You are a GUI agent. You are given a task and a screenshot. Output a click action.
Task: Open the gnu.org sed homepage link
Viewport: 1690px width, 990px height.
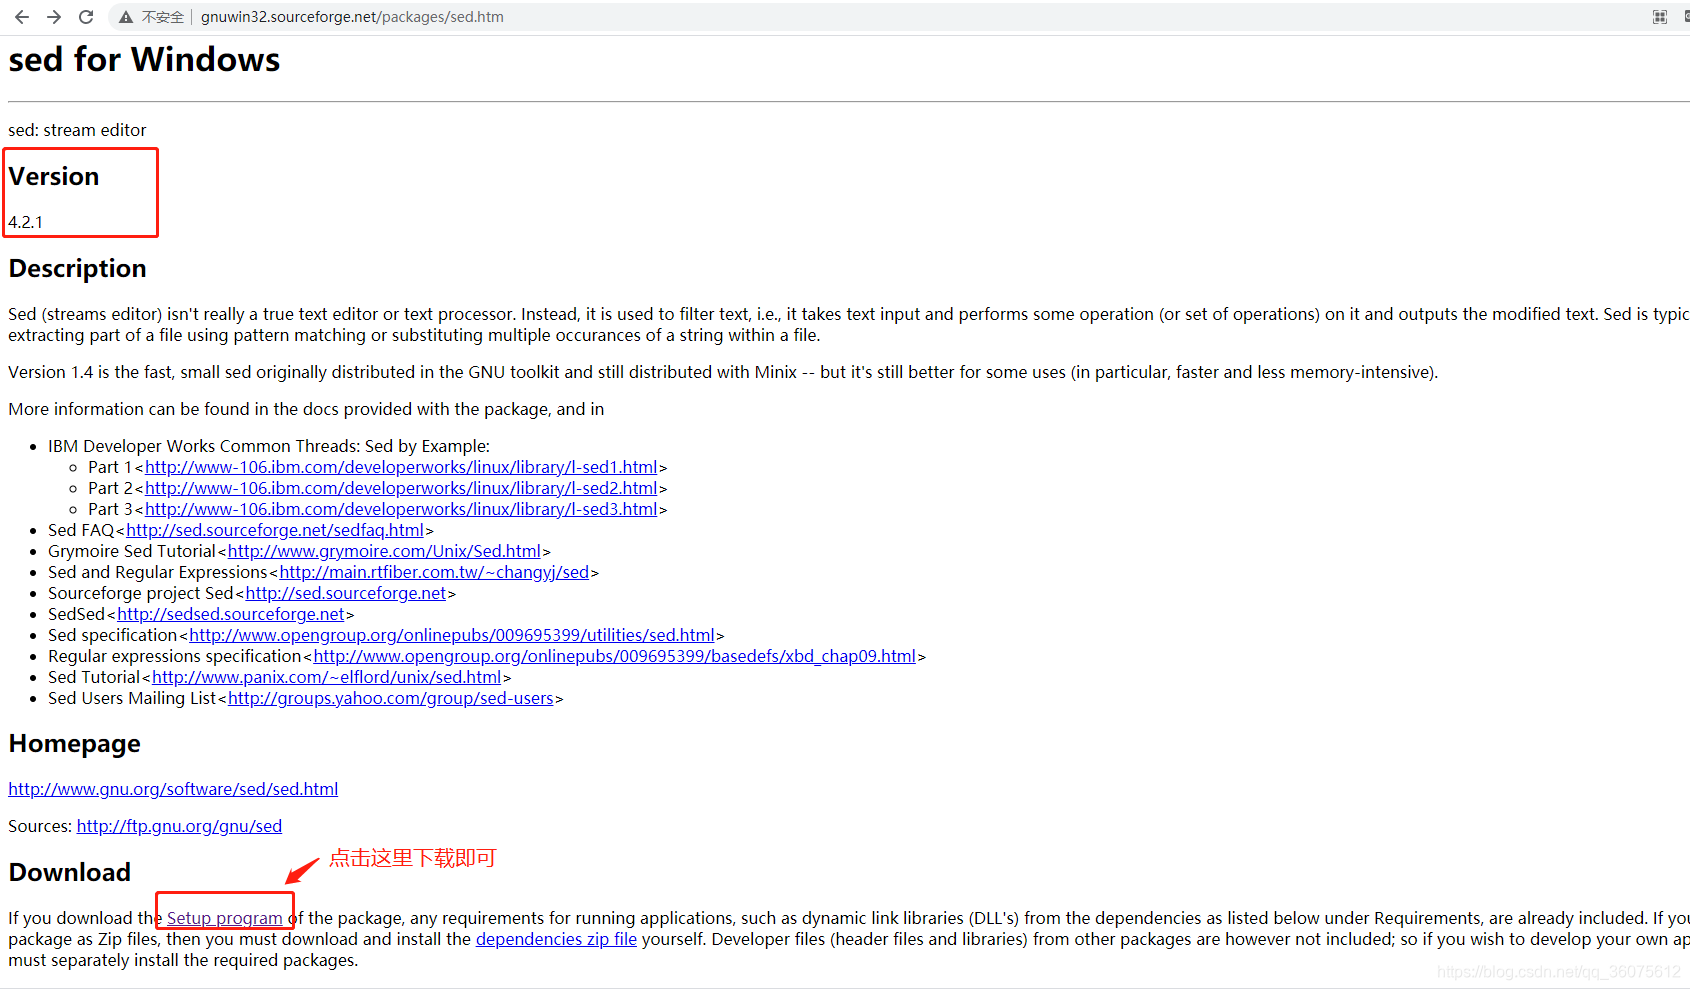pos(173,789)
